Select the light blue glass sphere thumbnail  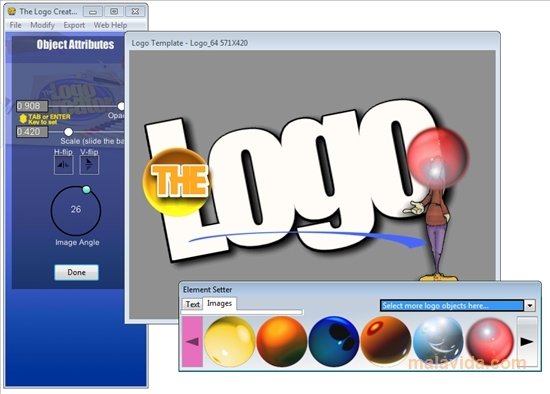click(438, 341)
